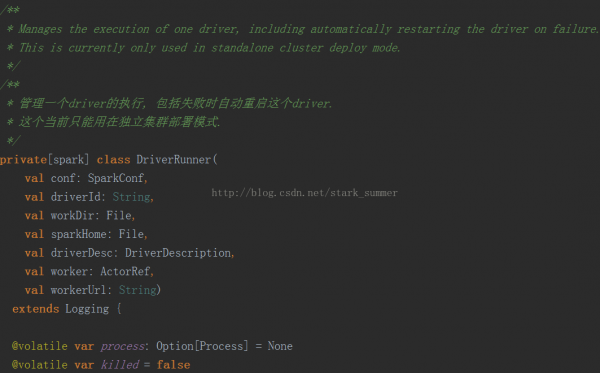Click the first @volatile annotation
The width and height of the screenshot is (600, 373).
tap(40, 346)
